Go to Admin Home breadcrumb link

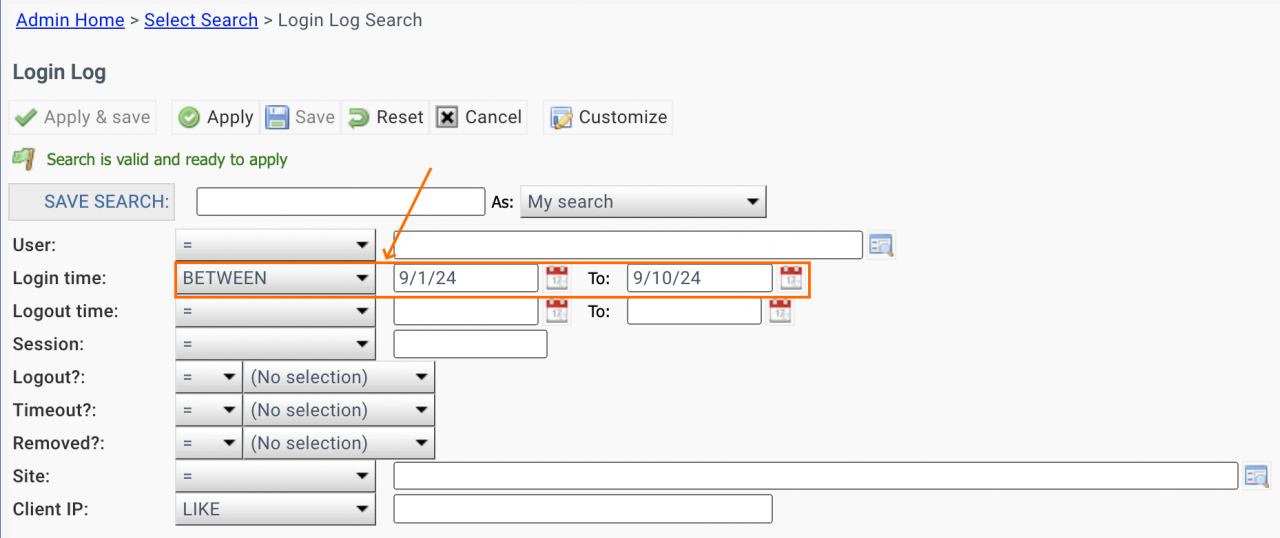70,20
